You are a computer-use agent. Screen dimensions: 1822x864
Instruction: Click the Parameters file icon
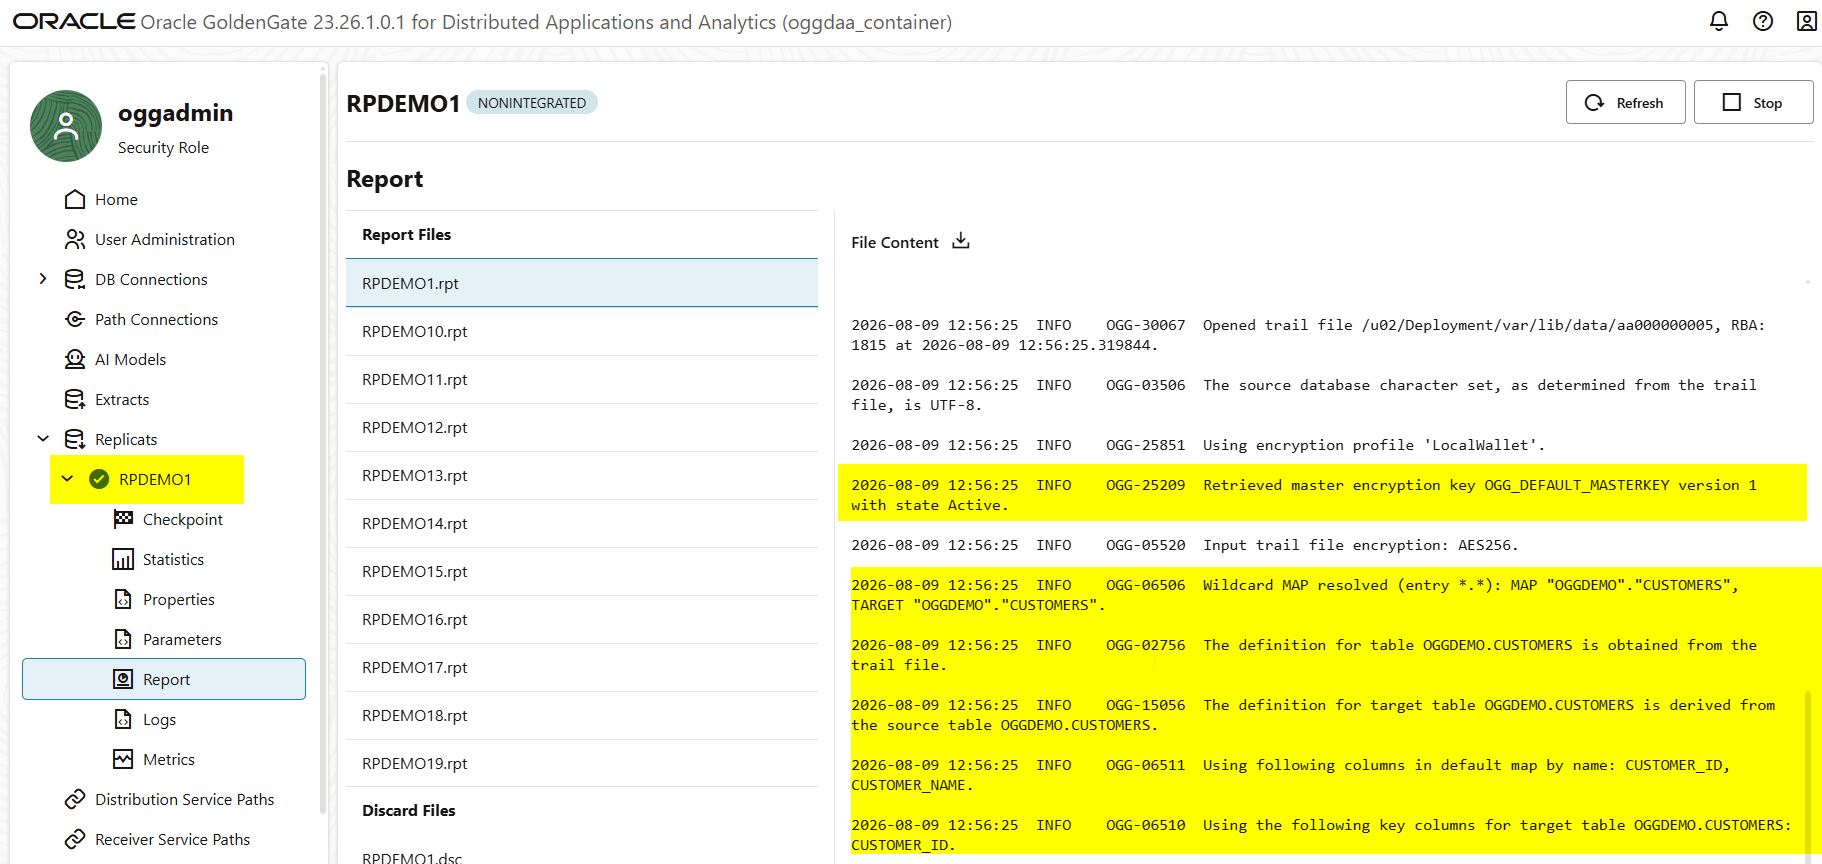(x=123, y=639)
